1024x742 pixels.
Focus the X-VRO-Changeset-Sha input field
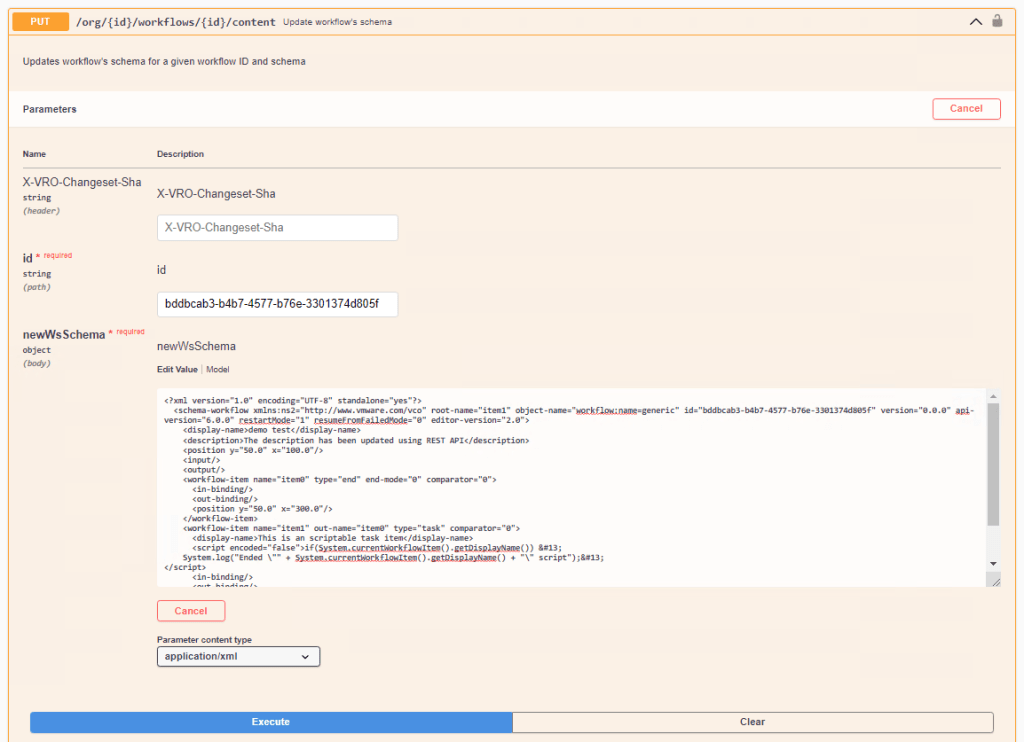(277, 228)
